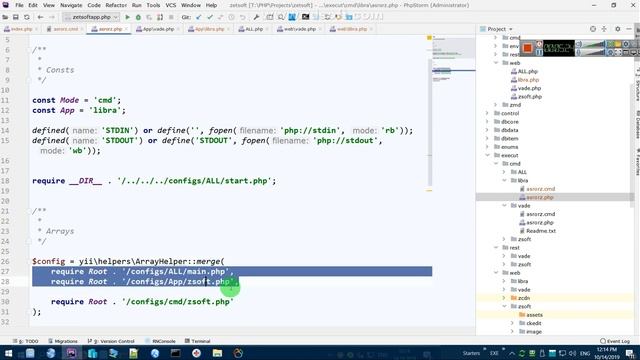Expand the zcdn folder

504,298
